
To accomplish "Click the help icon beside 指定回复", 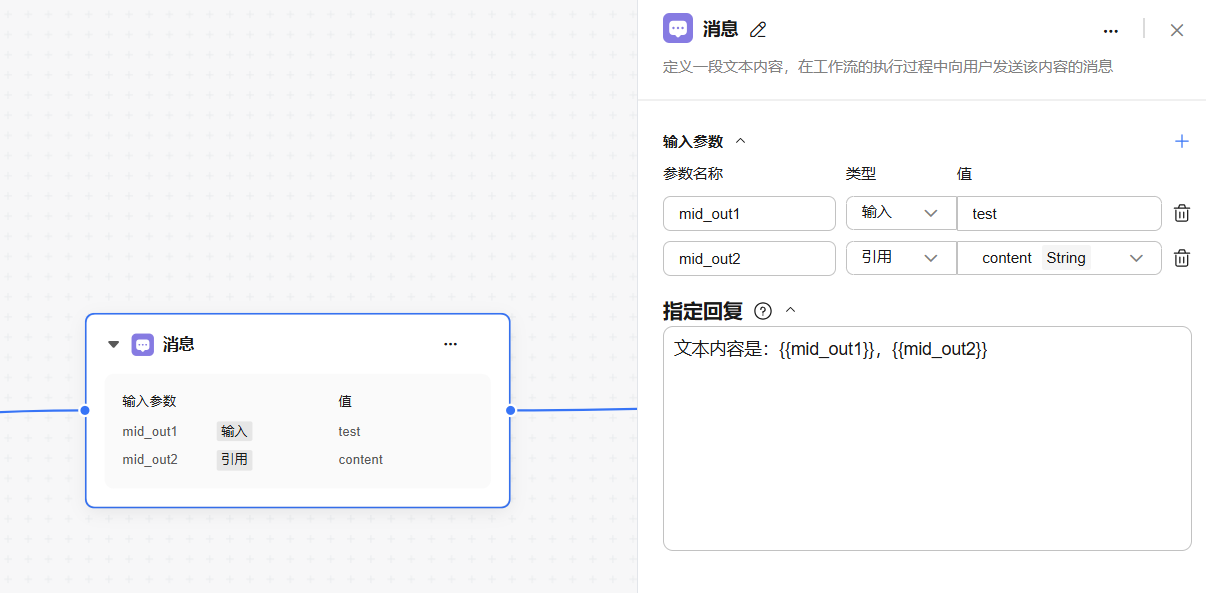I will click(x=763, y=311).
